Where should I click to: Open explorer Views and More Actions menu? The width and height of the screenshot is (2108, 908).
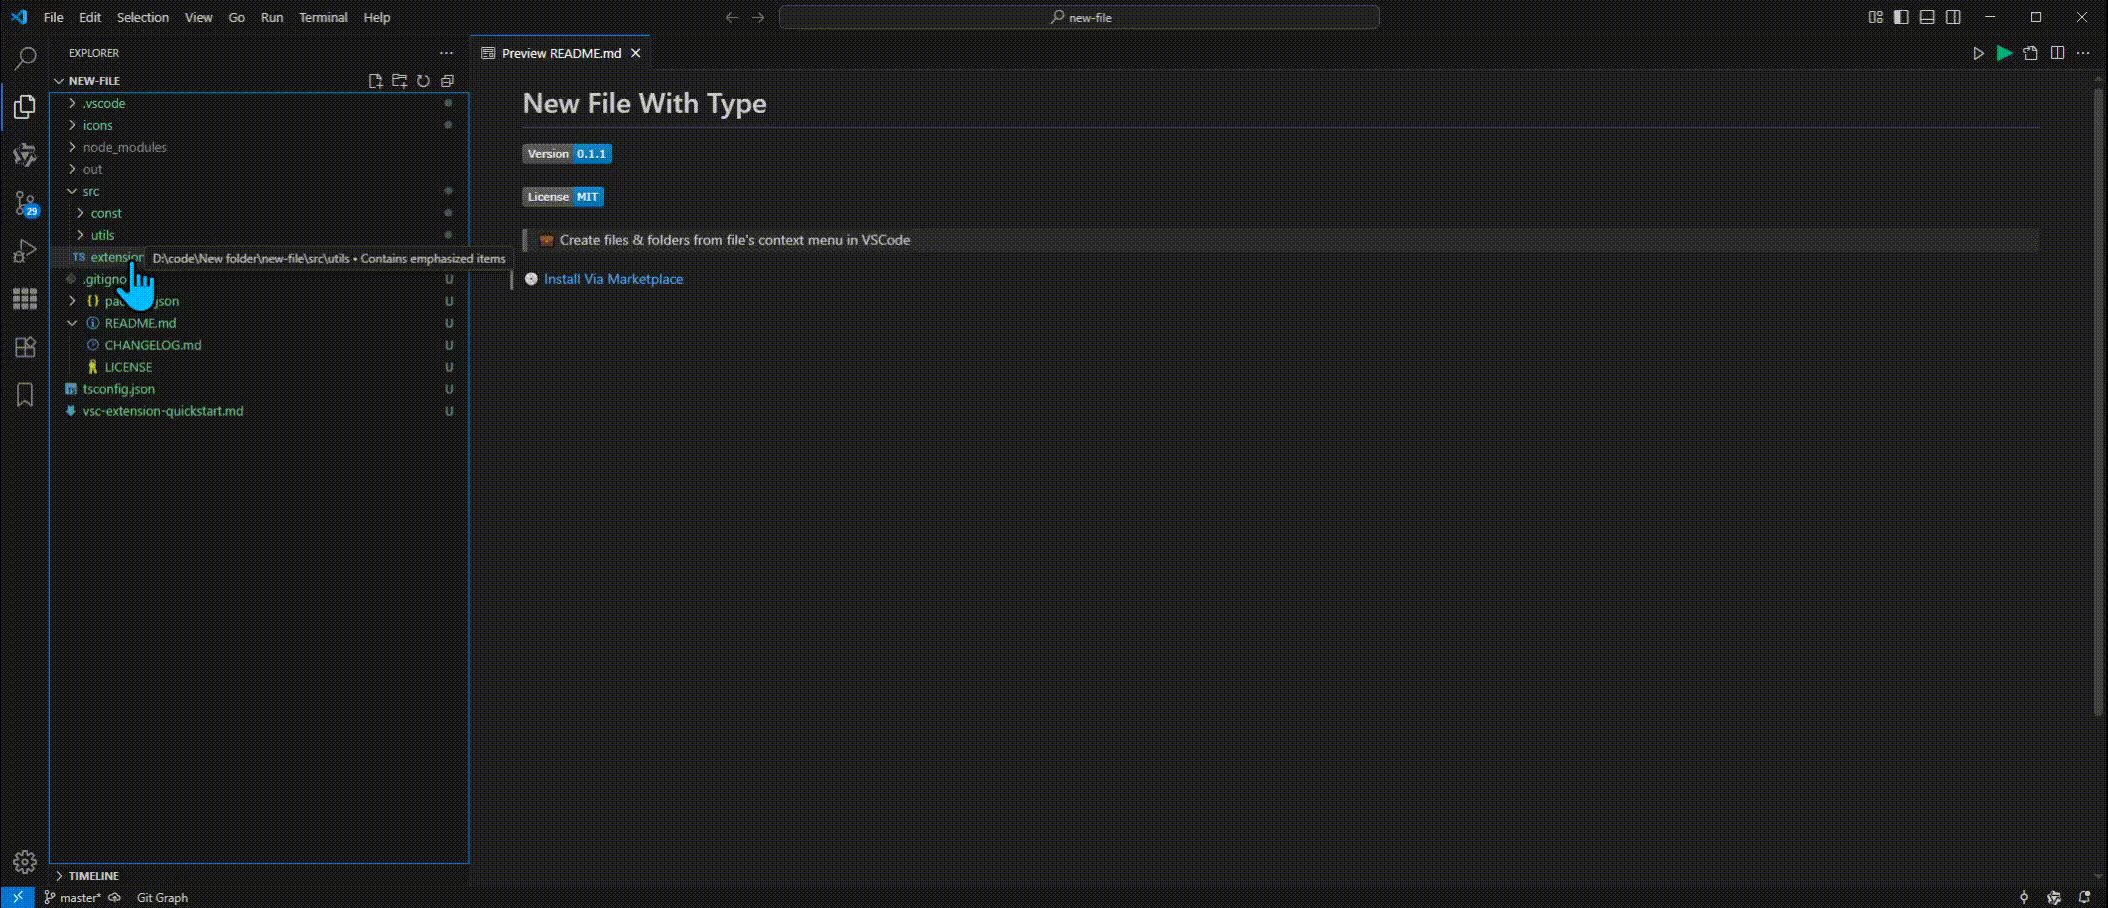pyautogui.click(x=446, y=53)
